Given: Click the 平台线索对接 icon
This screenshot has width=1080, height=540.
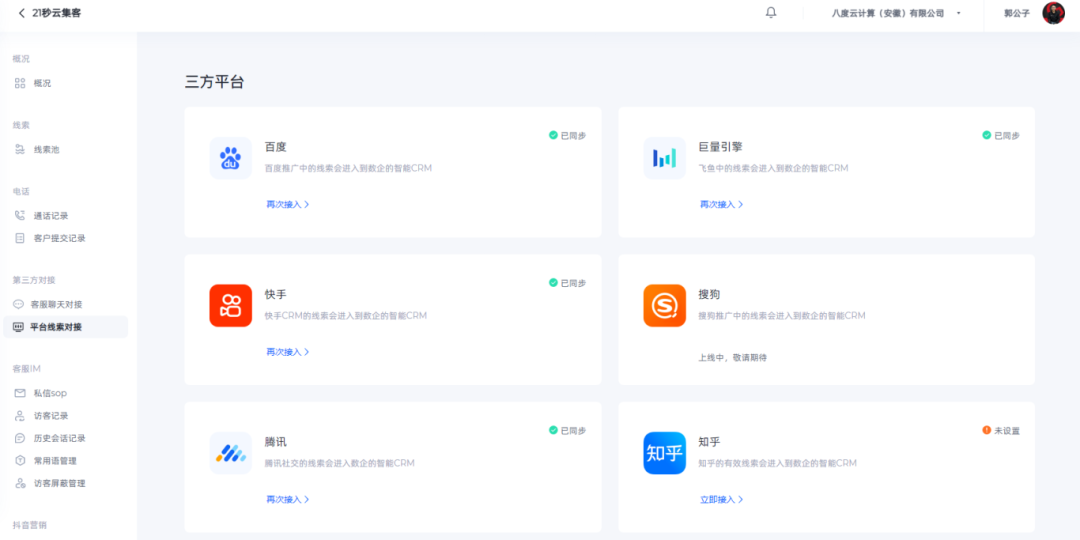Looking at the screenshot, I should pos(19,327).
